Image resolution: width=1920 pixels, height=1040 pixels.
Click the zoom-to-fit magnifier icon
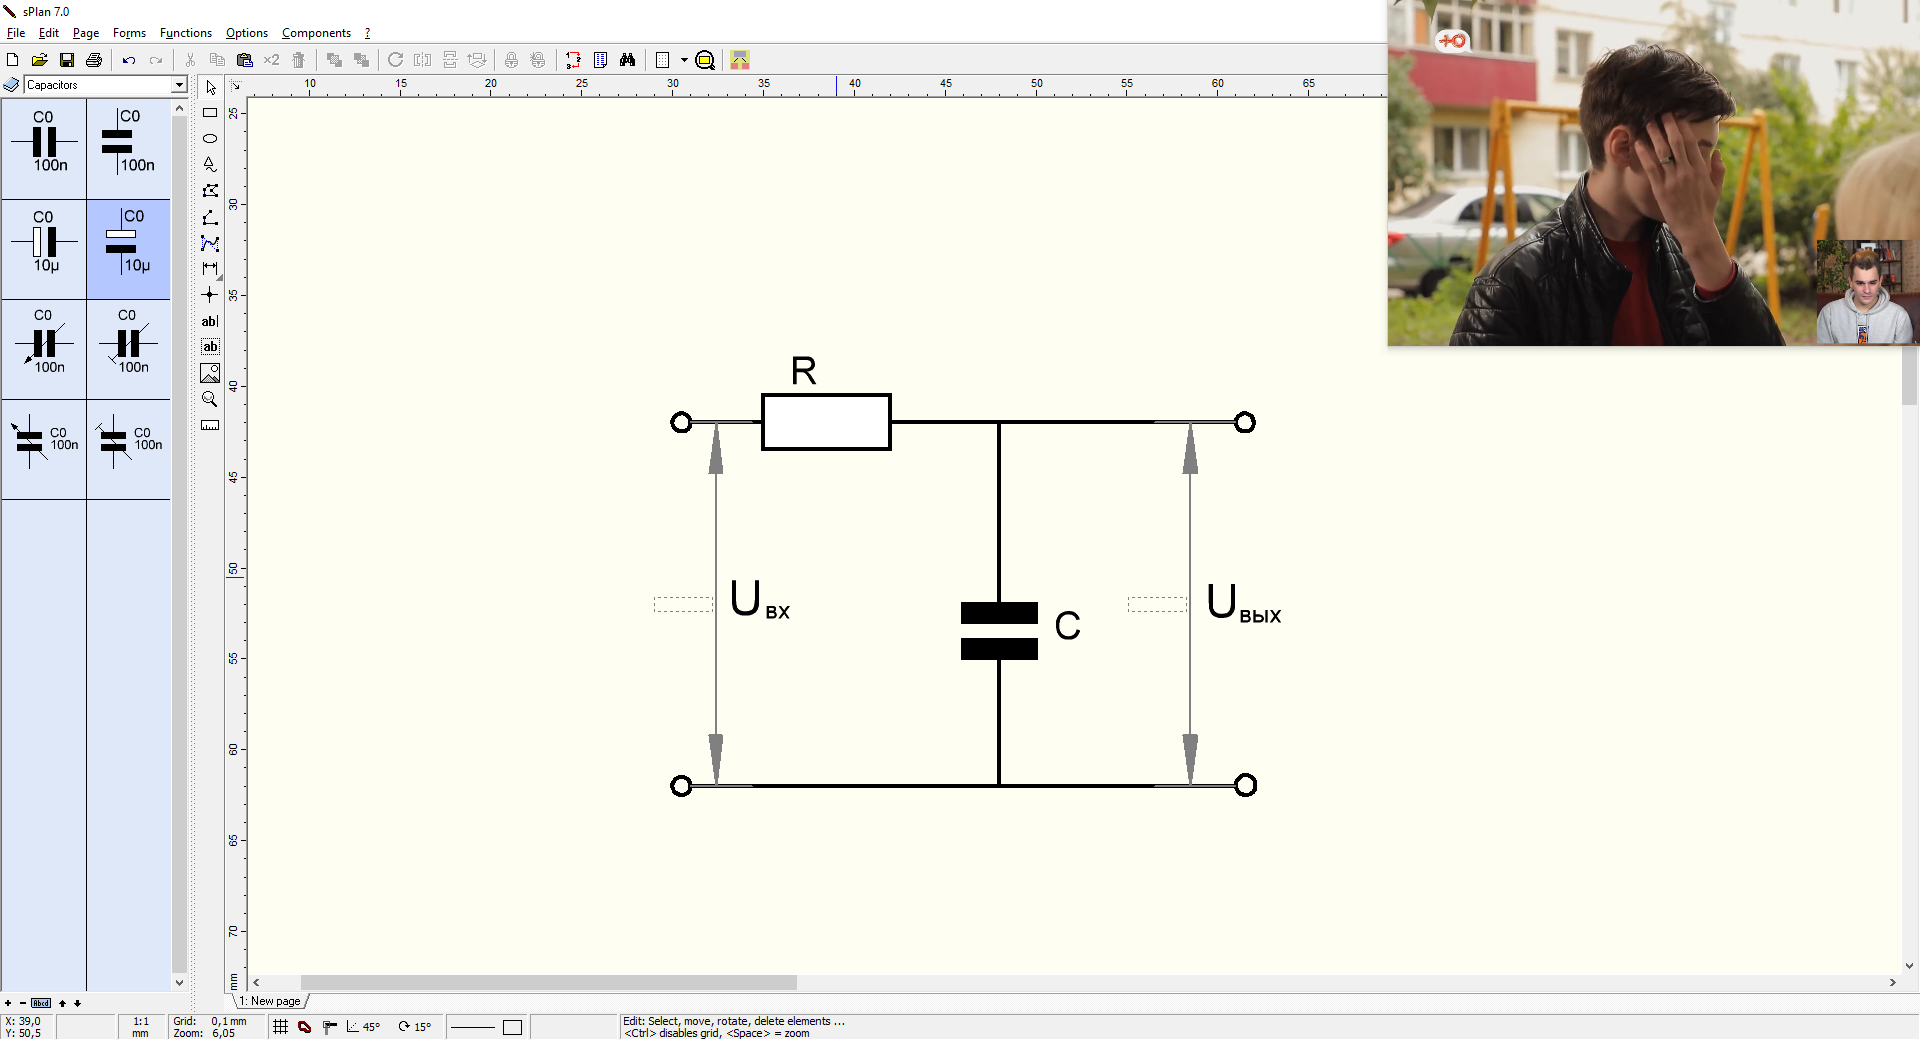tap(705, 60)
